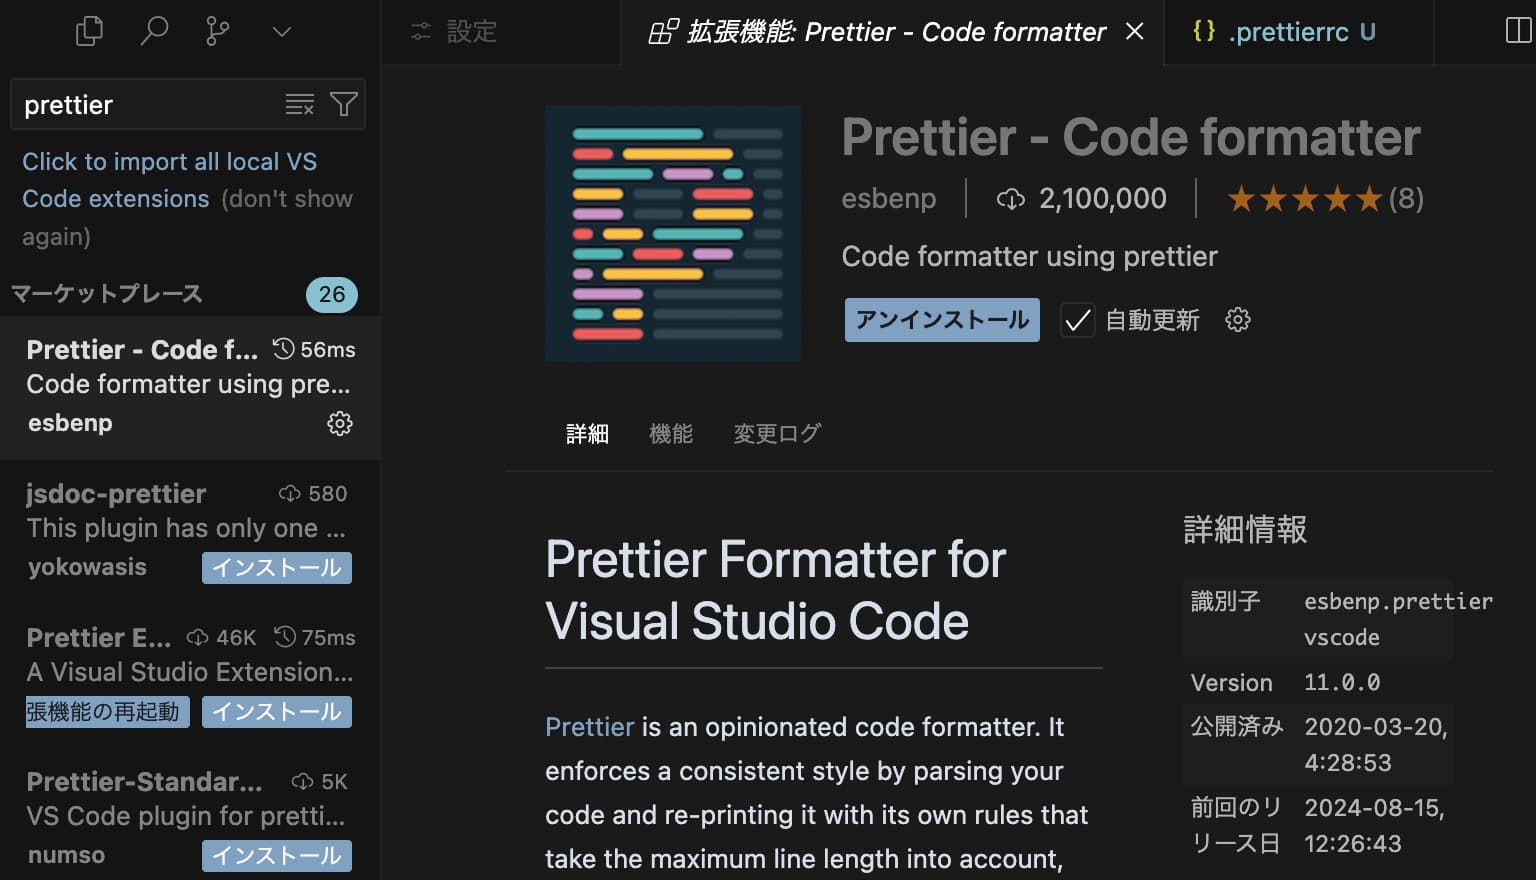Expand the activity bar chevron dropdown
Image resolution: width=1536 pixels, height=880 pixels.
coord(282,32)
